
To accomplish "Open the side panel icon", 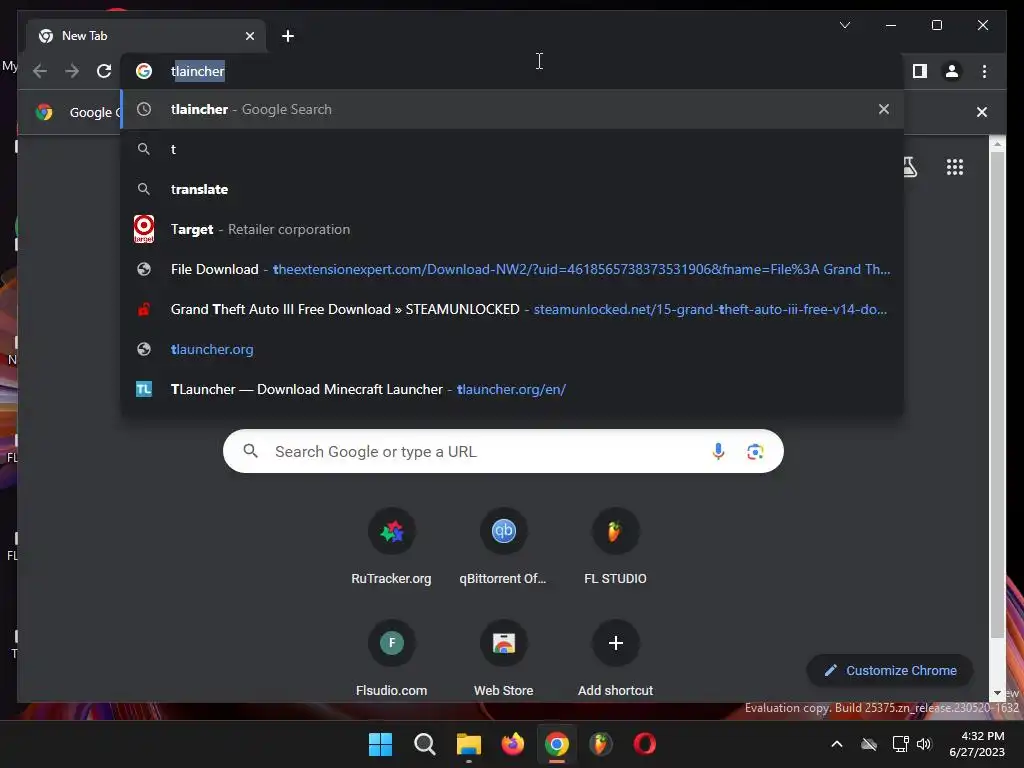I will pos(920,71).
